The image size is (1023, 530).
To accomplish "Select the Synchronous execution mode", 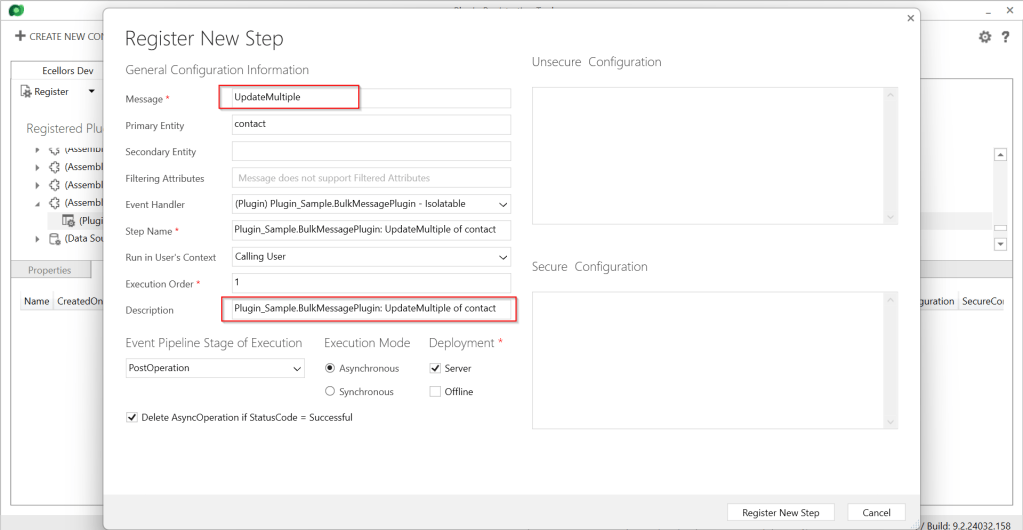I will pos(331,392).
